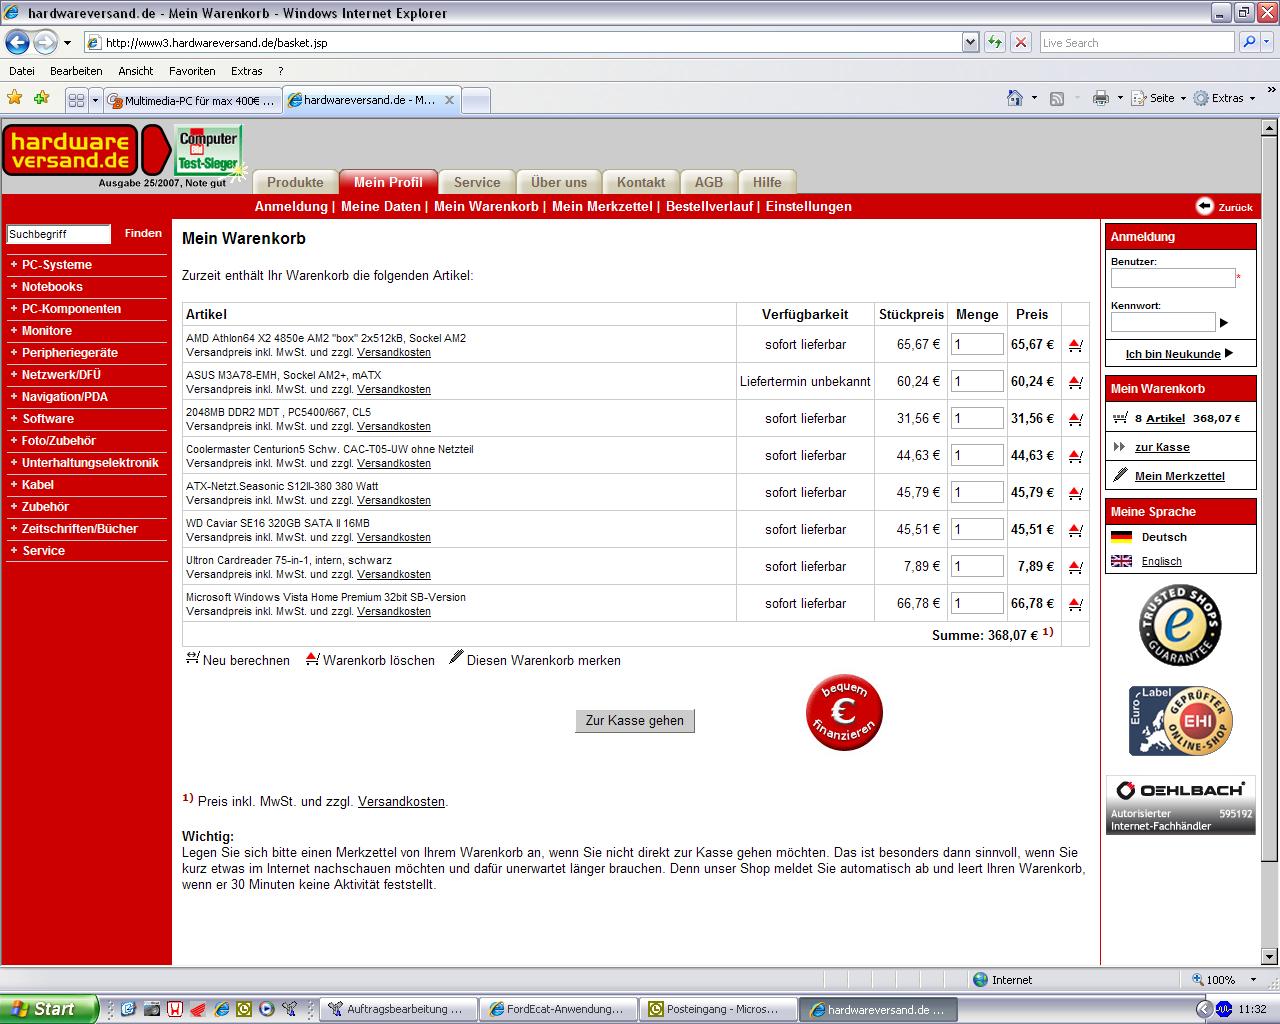Click the Home page icon
The height and width of the screenshot is (1024, 1280).
click(1015, 98)
